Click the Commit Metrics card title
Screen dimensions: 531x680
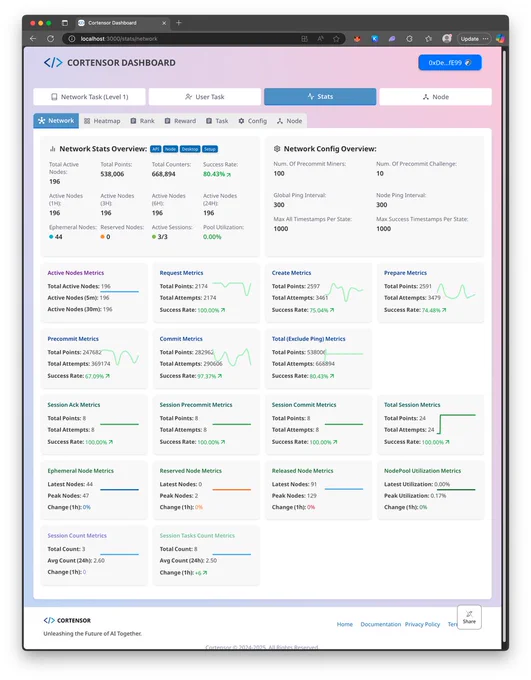181,339
